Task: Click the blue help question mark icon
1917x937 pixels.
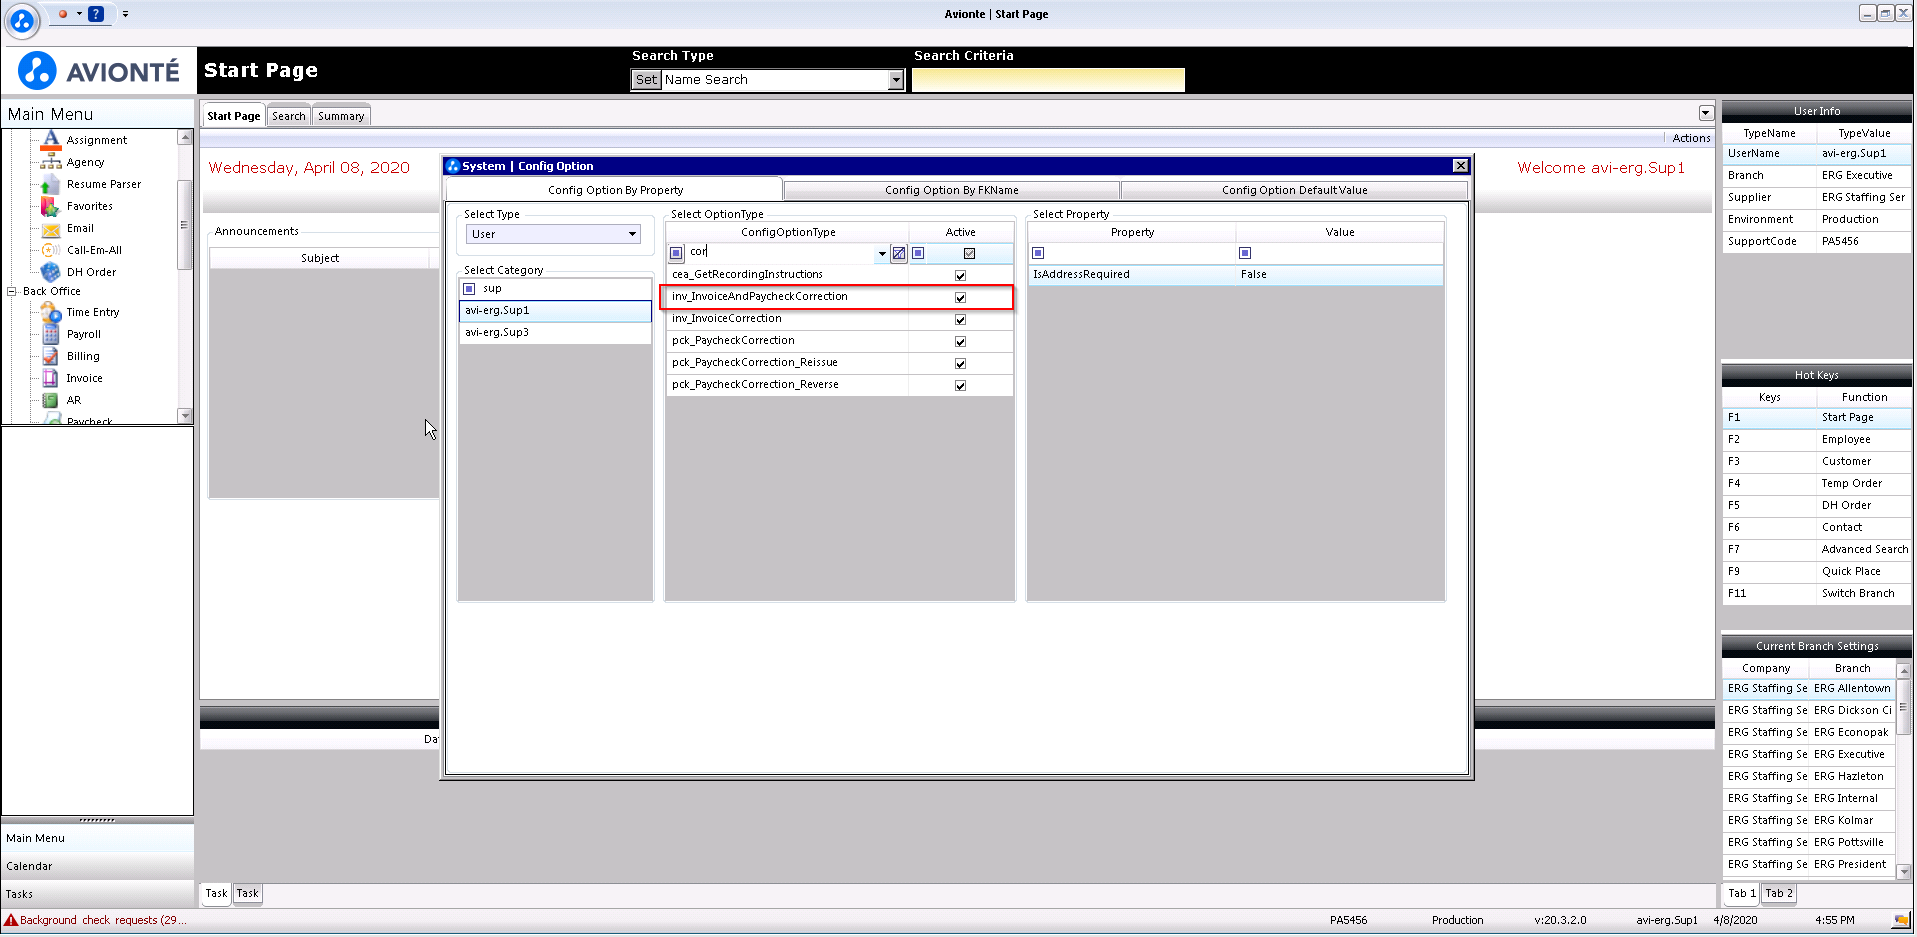Action: pyautogui.click(x=96, y=14)
